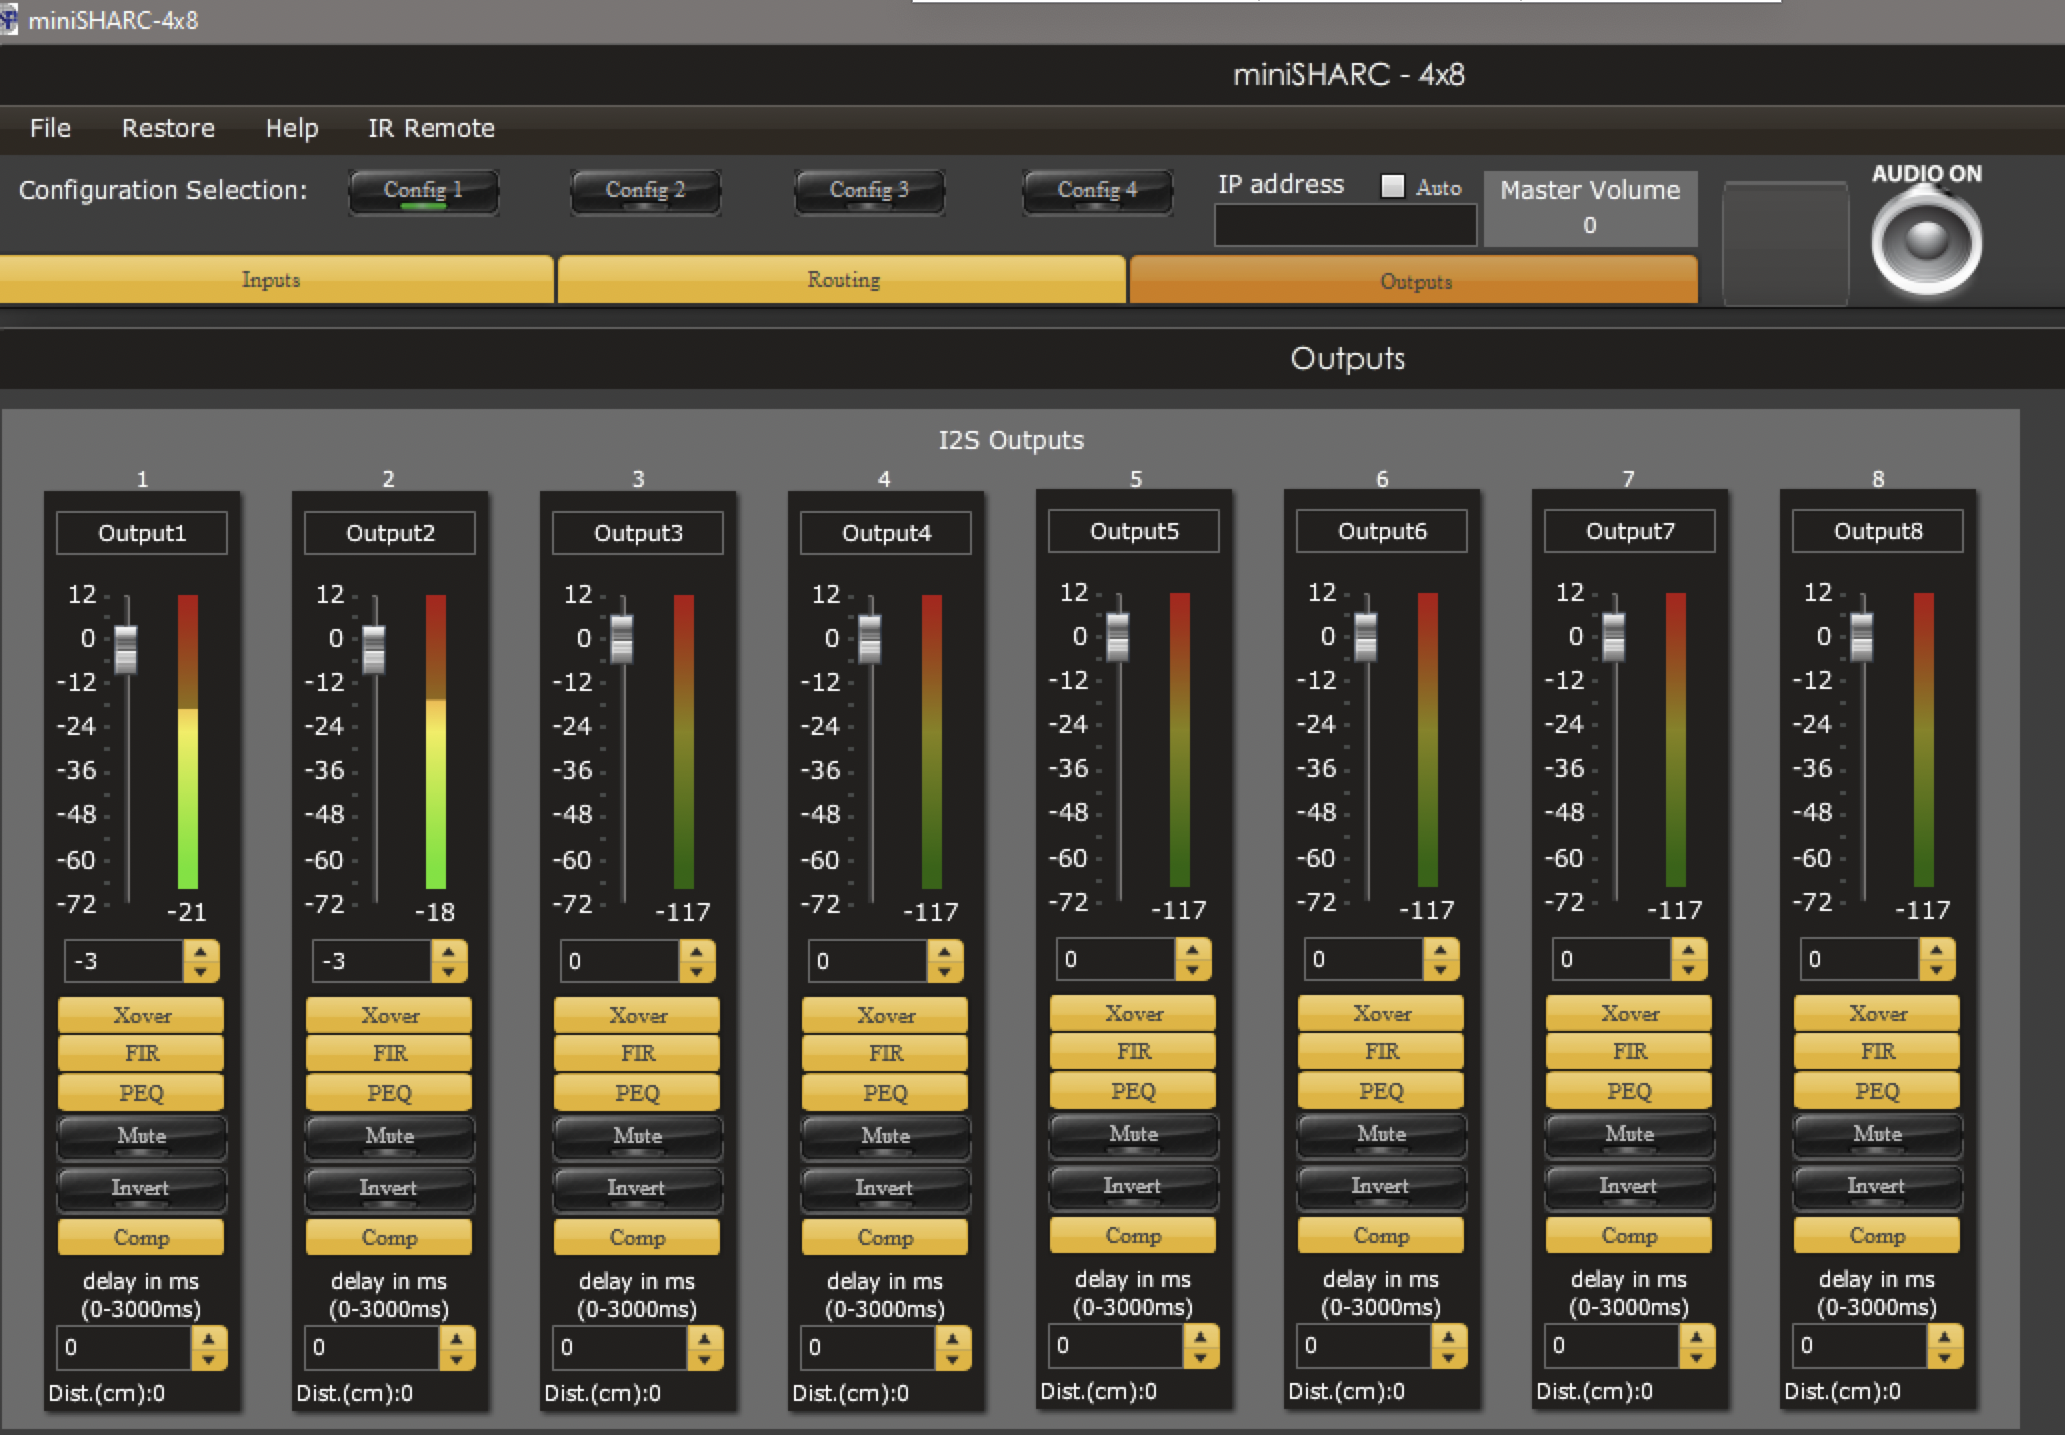Screen dimensions: 2065x1435
Task: Click the IP address input field
Action: [x=1344, y=226]
